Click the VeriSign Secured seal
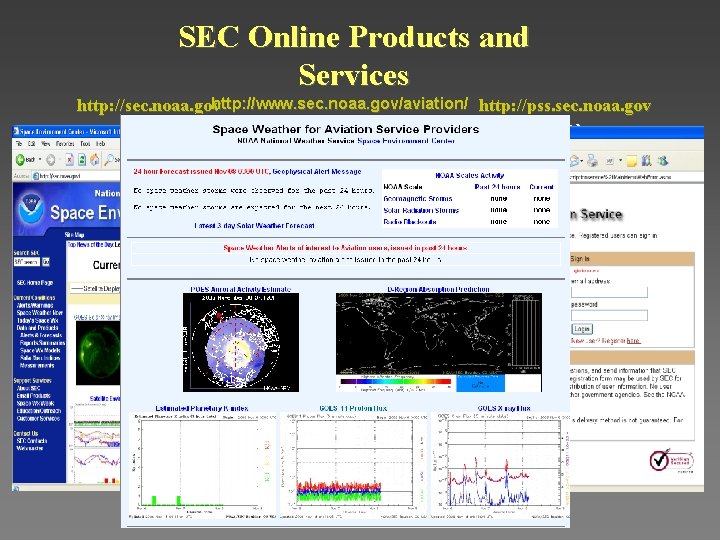Image resolution: width=720 pixels, height=540 pixels. coord(671,461)
